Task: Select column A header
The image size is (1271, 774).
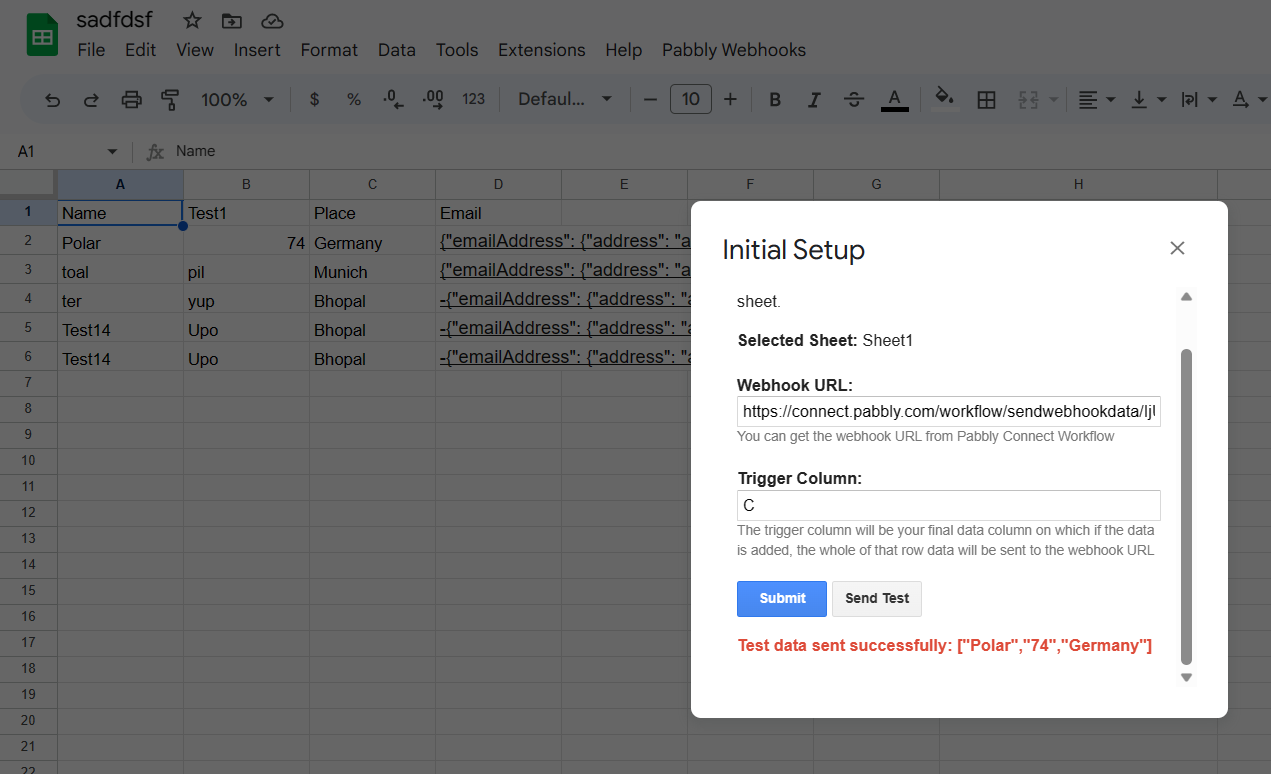Action: click(120, 184)
